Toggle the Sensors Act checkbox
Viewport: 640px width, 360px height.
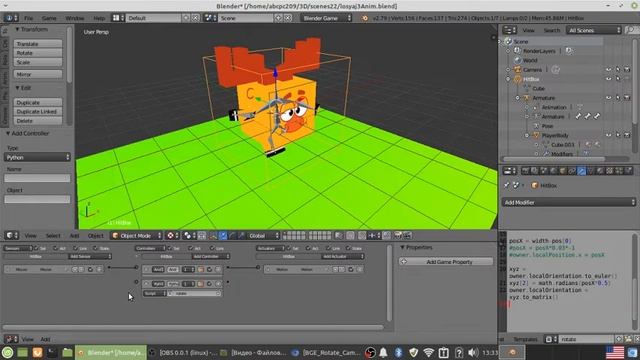point(56,248)
